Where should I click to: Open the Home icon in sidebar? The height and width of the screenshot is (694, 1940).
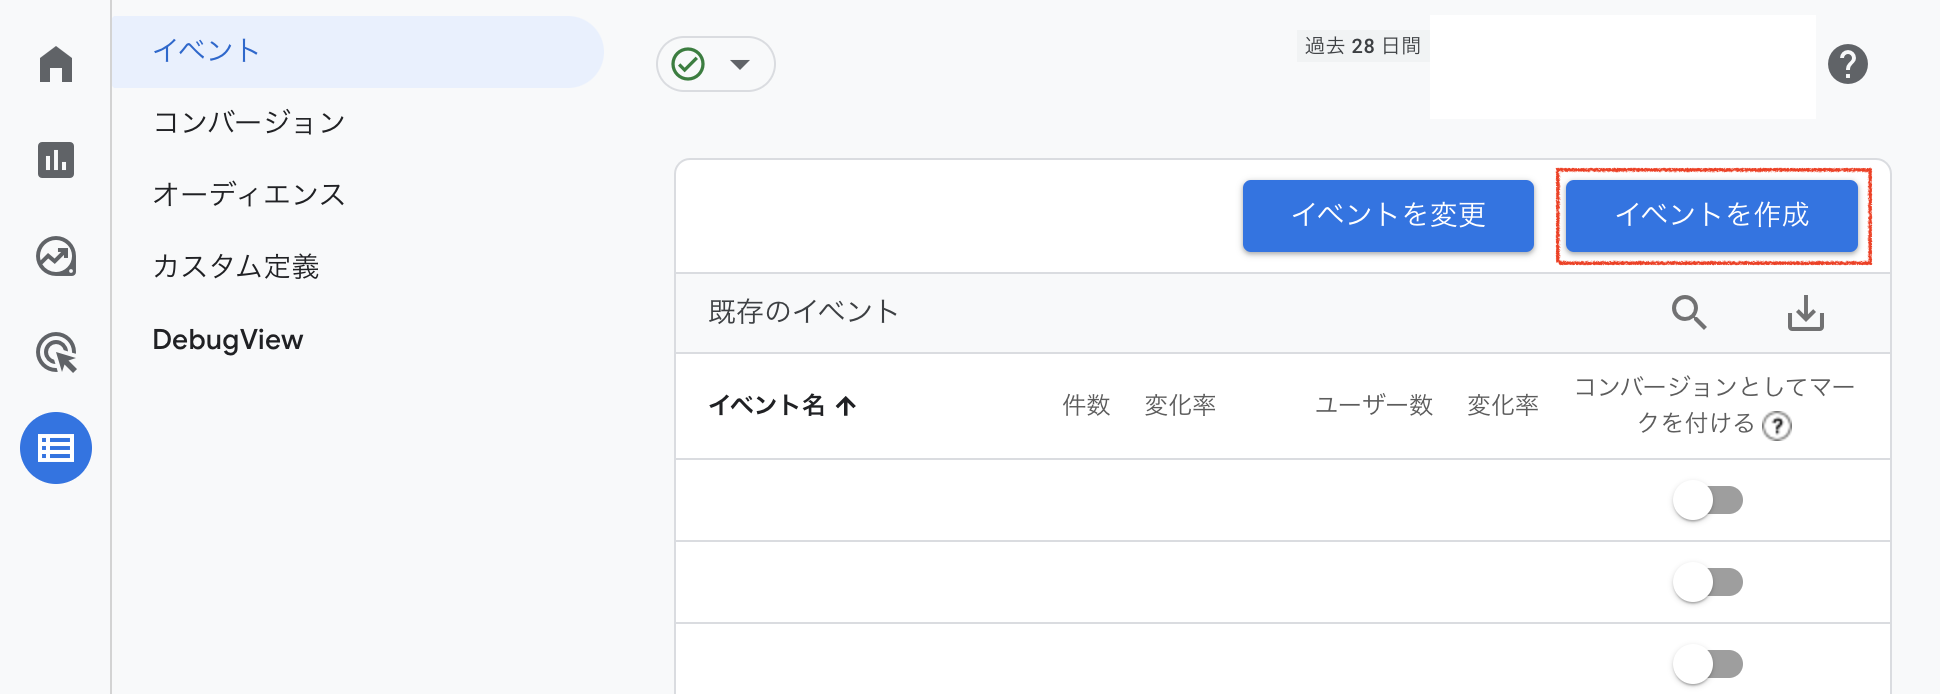[x=56, y=65]
